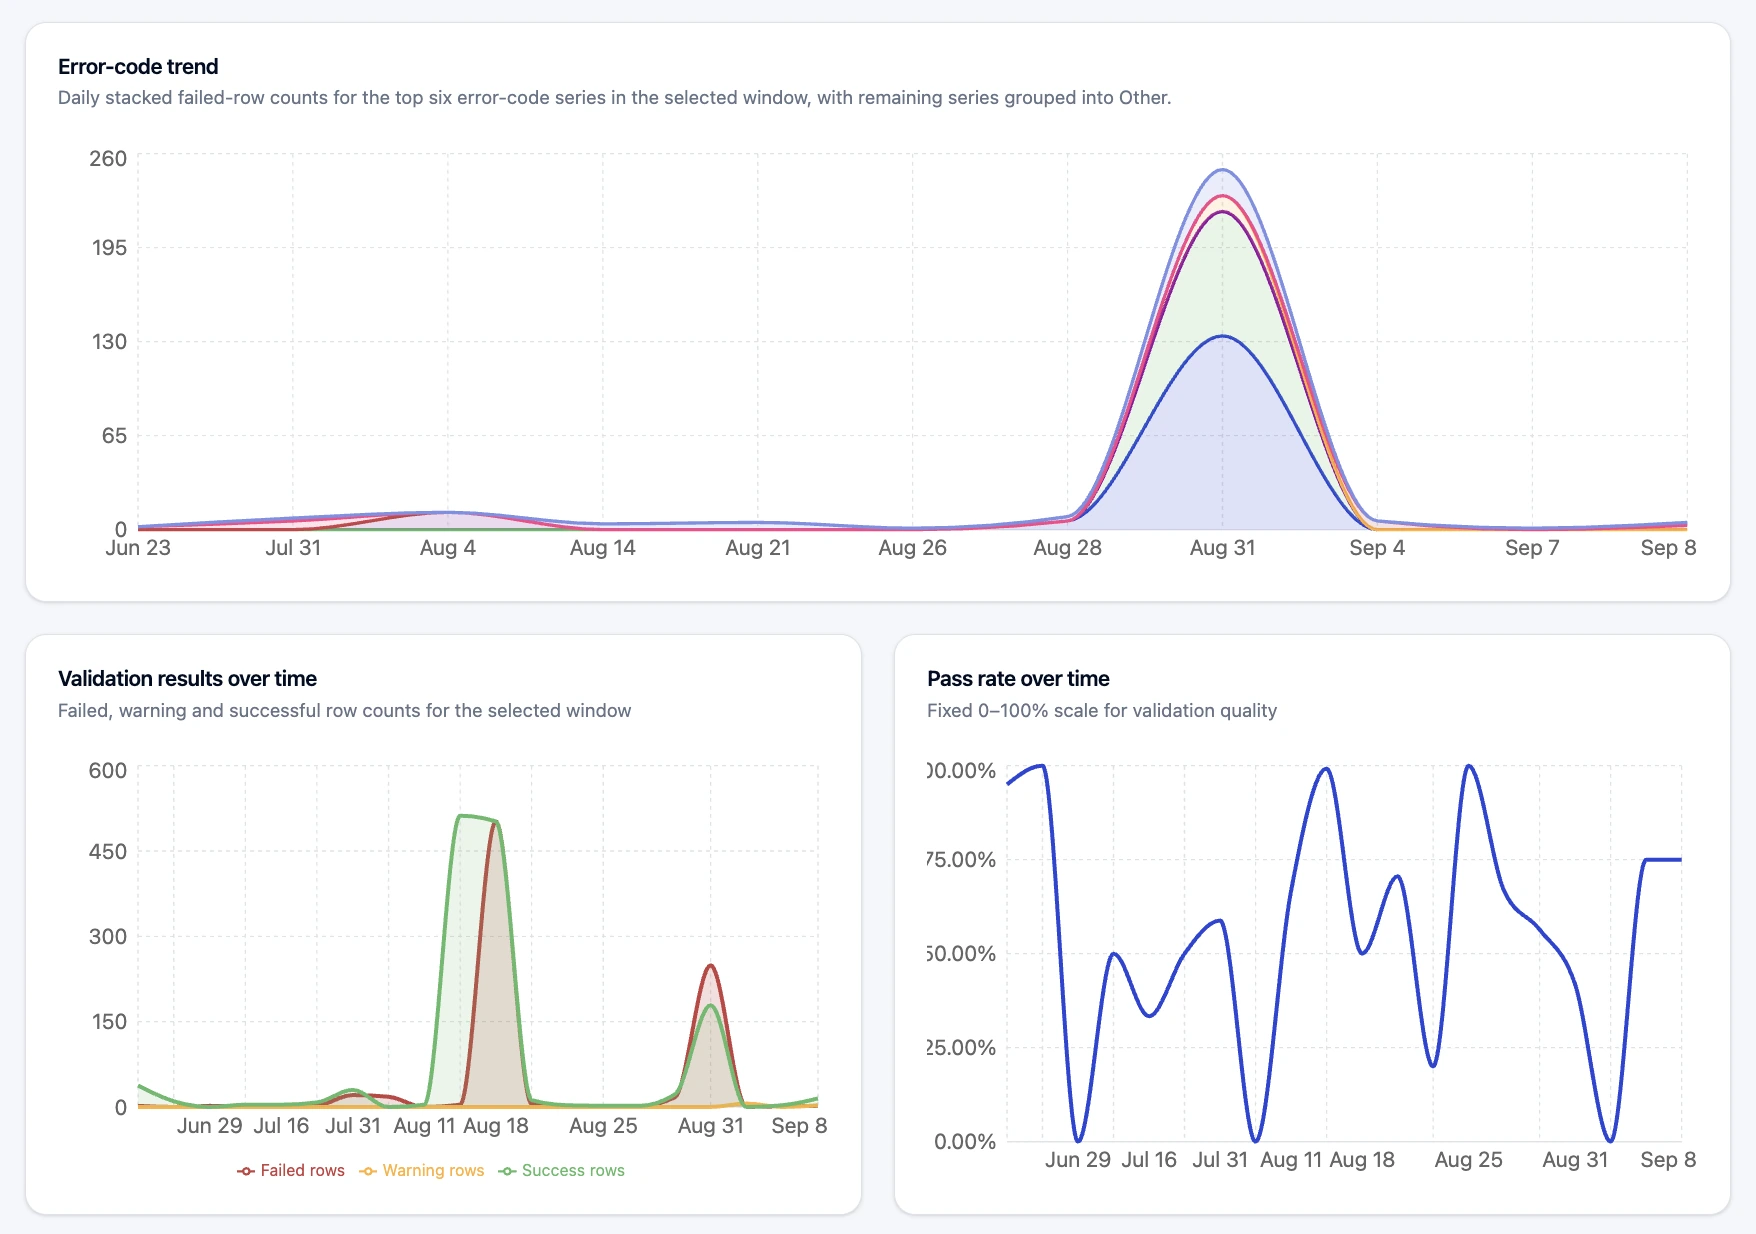Click Sep 7 label on Error-code trend axis
This screenshot has width=1756, height=1234.
(x=1532, y=547)
